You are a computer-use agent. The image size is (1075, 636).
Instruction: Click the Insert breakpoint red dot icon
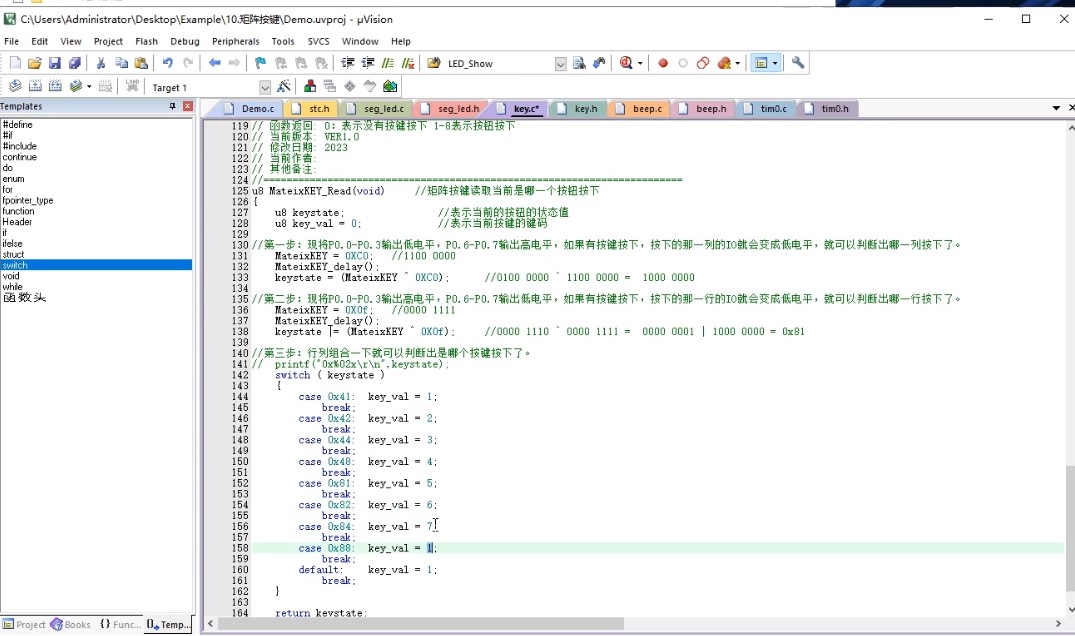663,63
